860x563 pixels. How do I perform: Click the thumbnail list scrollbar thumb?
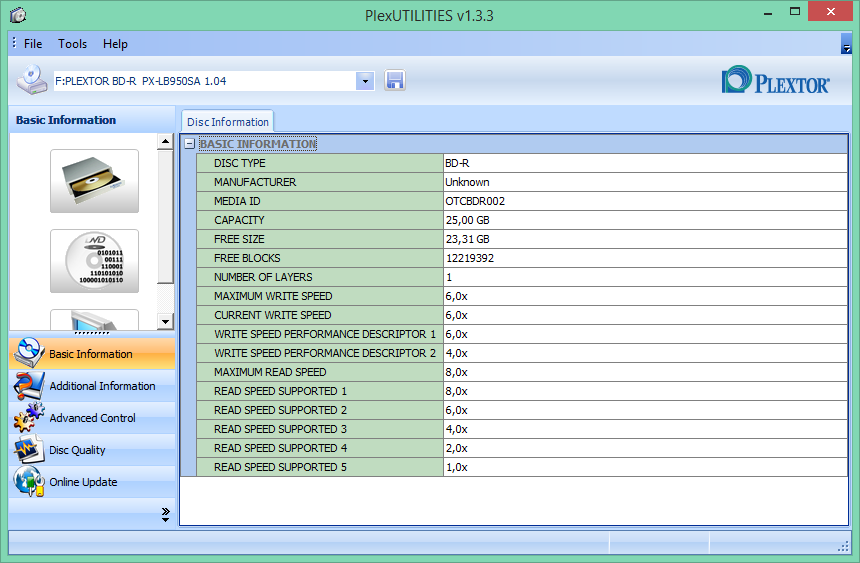coord(165,217)
